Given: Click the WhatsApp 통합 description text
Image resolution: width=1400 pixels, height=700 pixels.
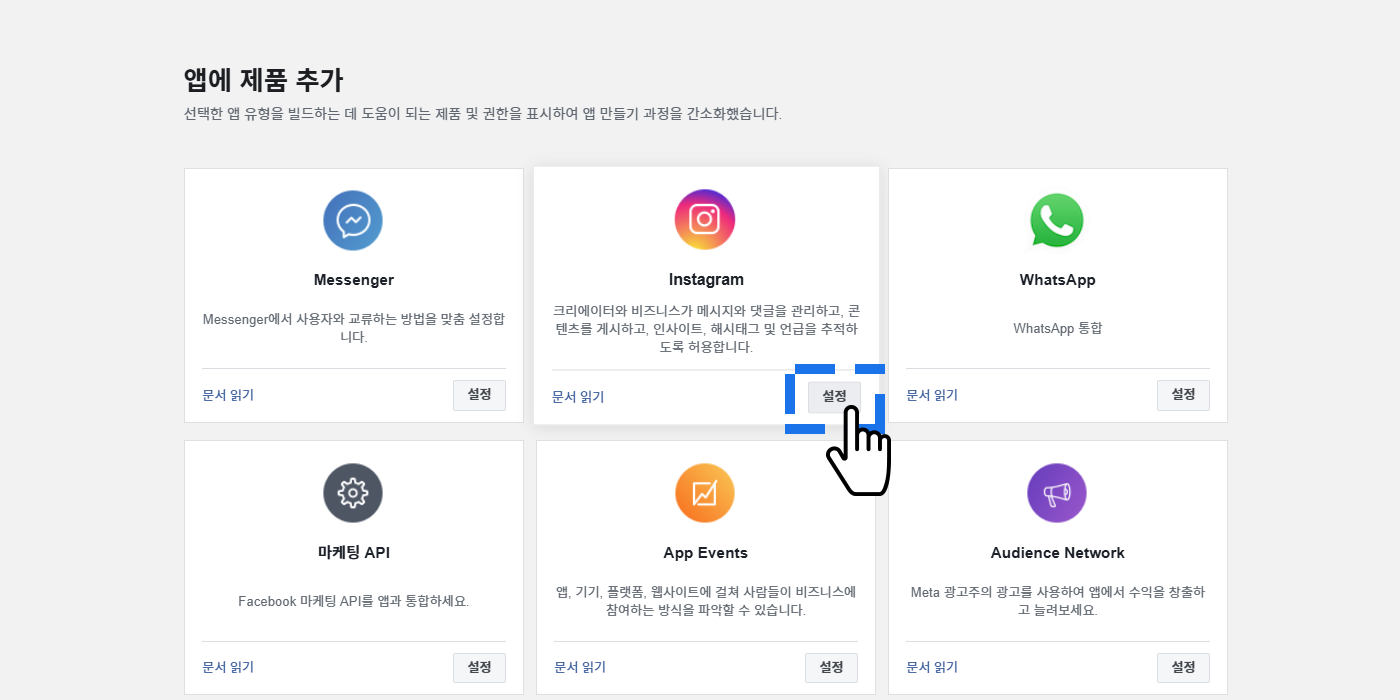Looking at the screenshot, I should click(x=1057, y=328).
